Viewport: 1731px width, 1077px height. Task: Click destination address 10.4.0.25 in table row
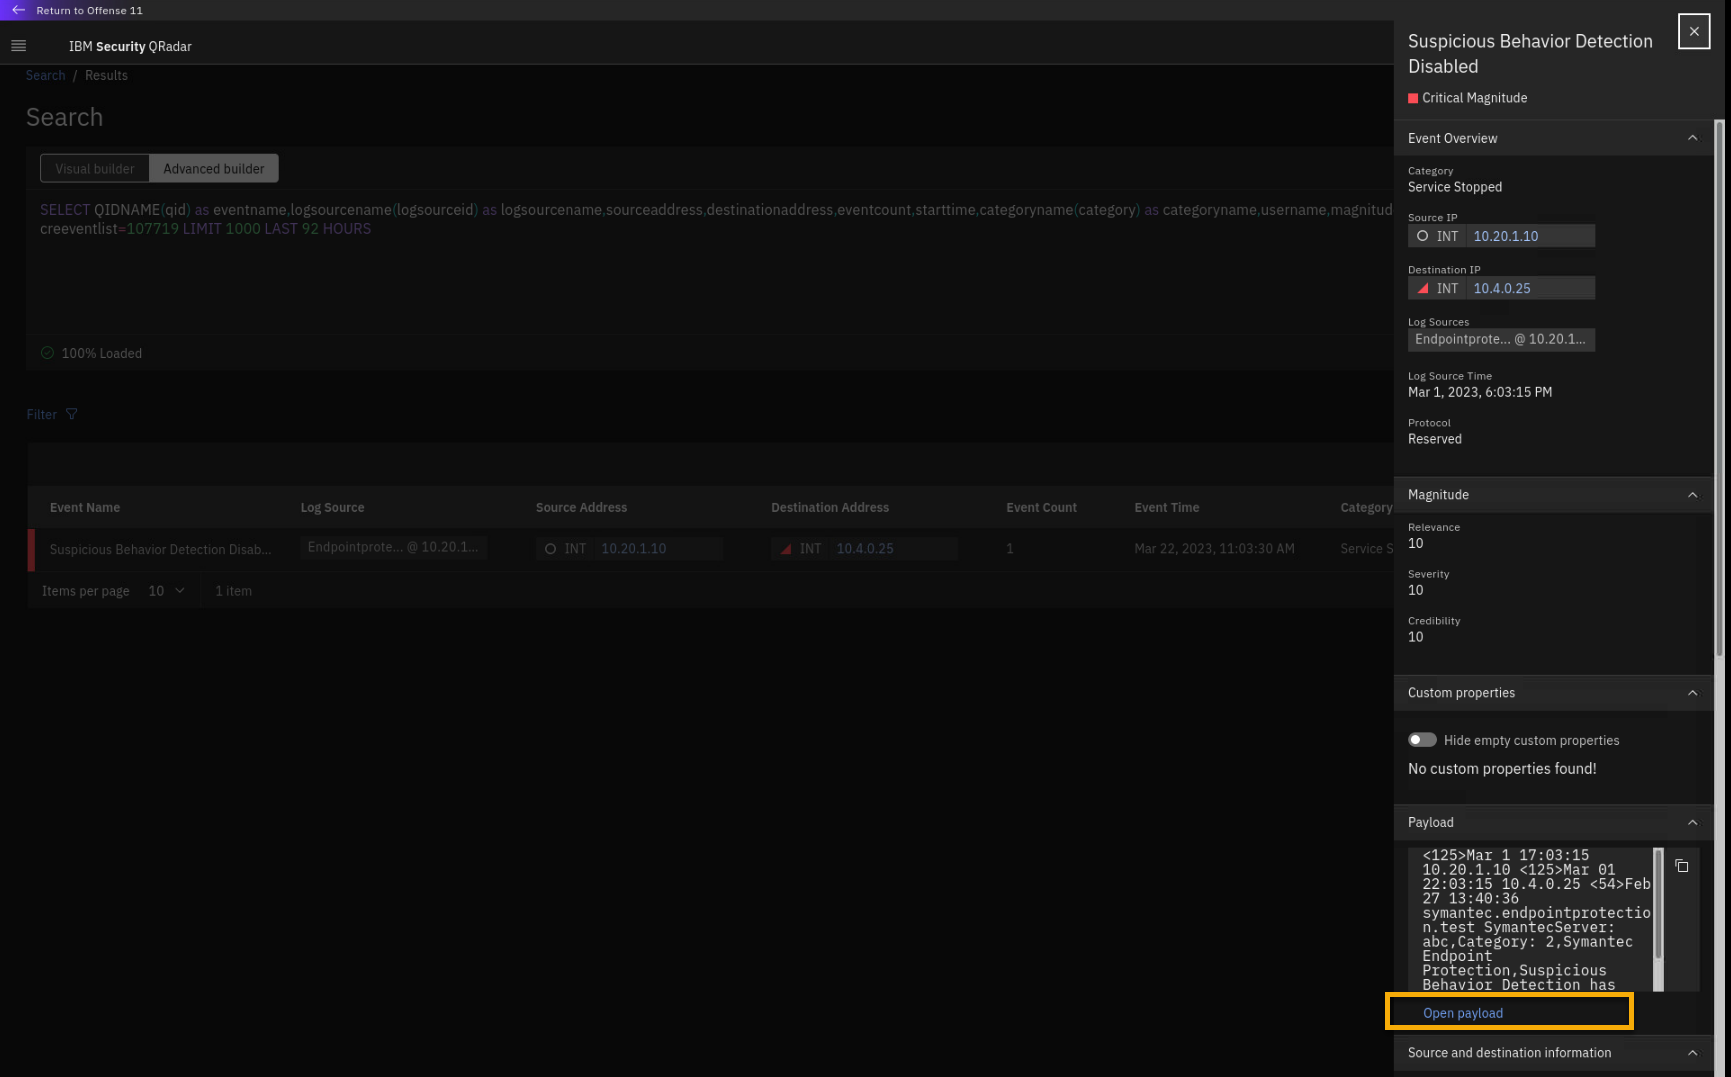pos(865,549)
